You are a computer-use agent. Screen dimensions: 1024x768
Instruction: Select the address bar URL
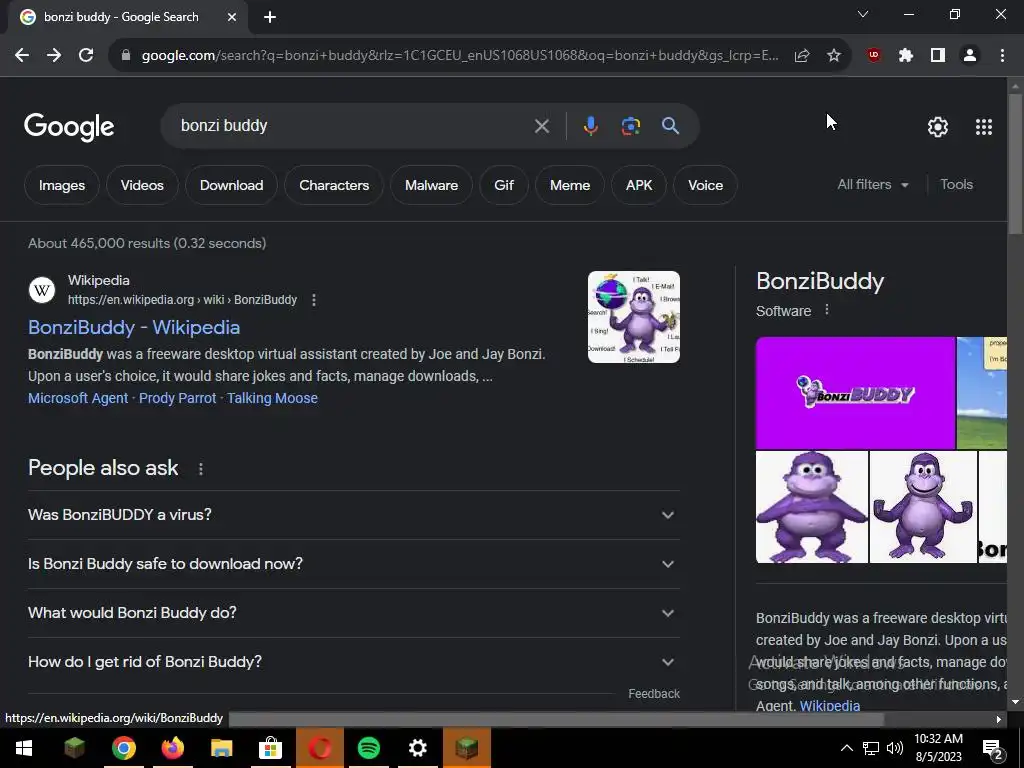point(460,56)
